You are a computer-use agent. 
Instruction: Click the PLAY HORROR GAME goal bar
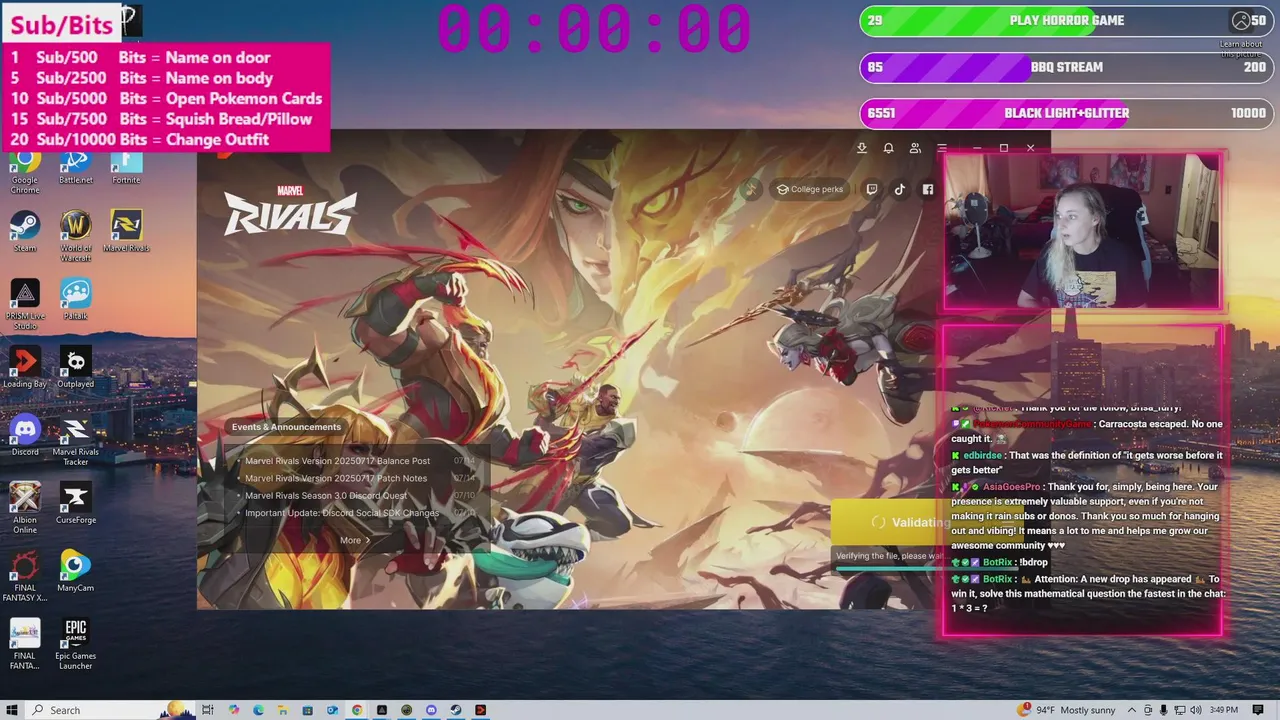(1067, 21)
